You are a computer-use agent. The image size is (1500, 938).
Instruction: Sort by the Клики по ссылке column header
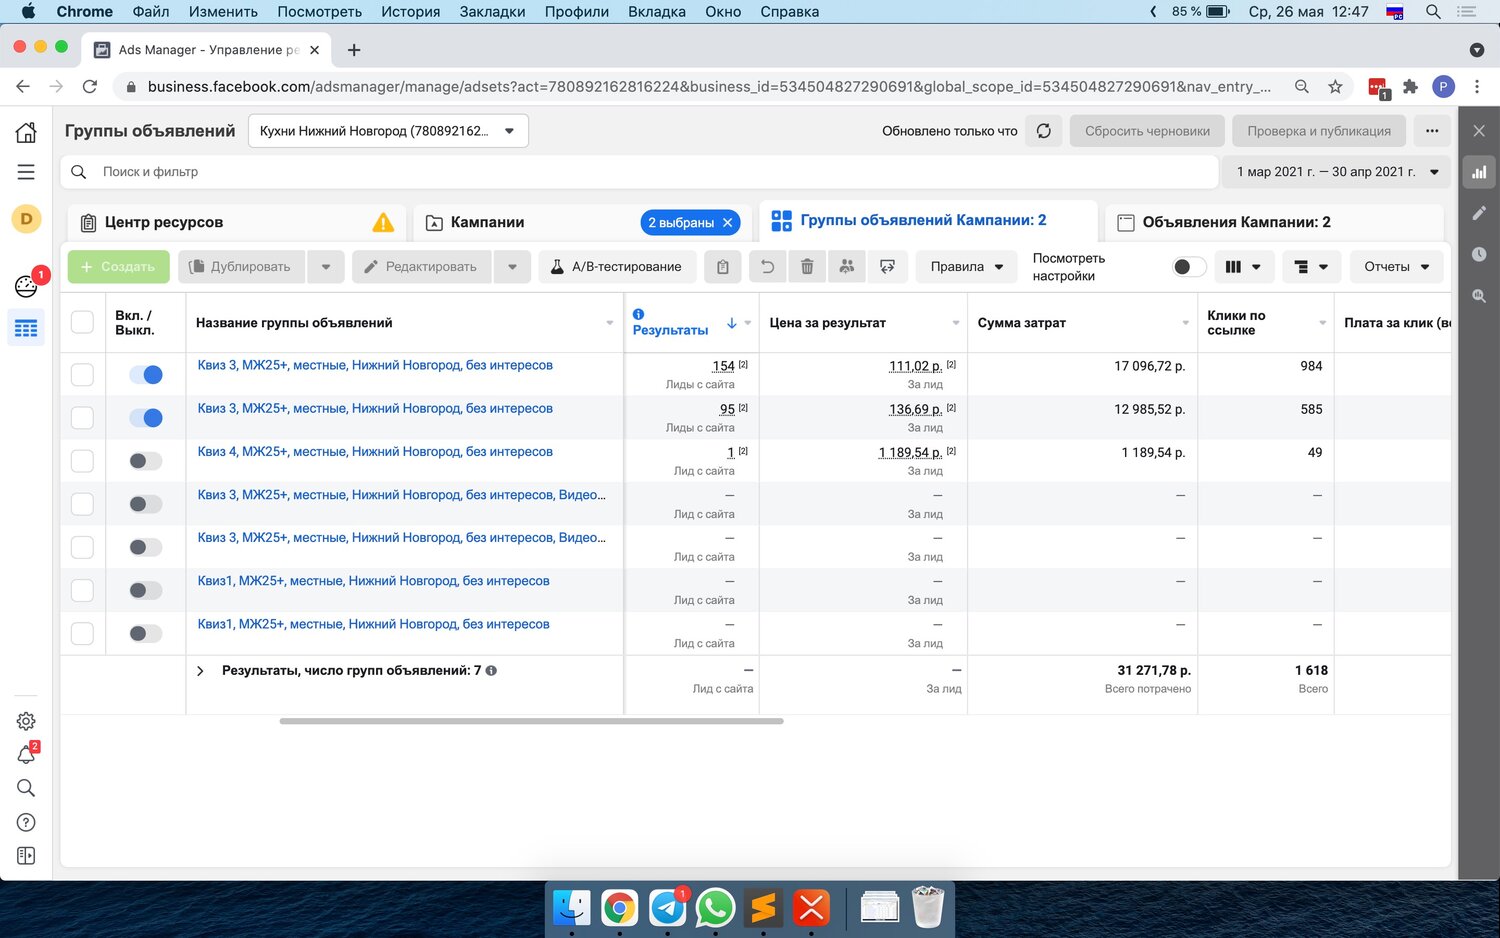pos(1236,322)
